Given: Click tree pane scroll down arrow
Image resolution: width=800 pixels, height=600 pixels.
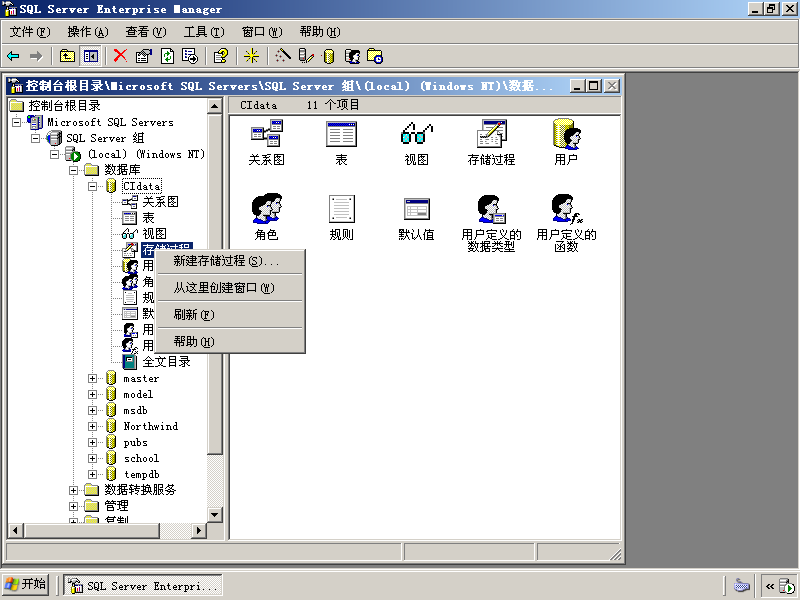Looking at the screenshot, I should (x=215, y=514).
